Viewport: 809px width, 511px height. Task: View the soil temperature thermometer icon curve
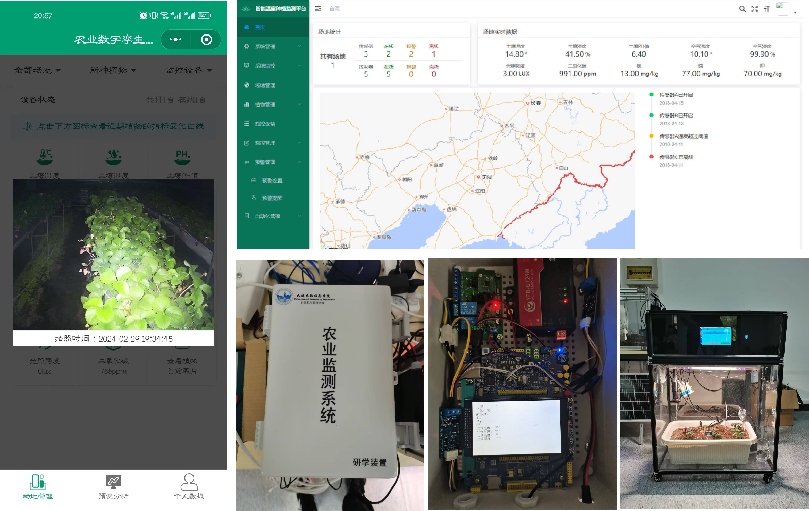click(x=45, y=156)
